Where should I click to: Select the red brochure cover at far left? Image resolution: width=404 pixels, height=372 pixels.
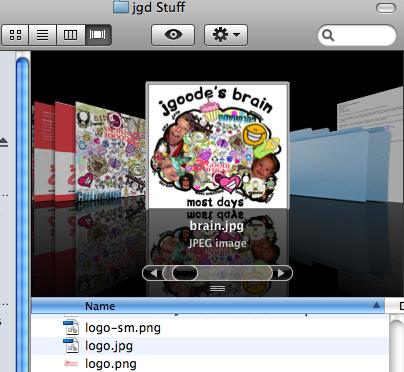(45, 152)
